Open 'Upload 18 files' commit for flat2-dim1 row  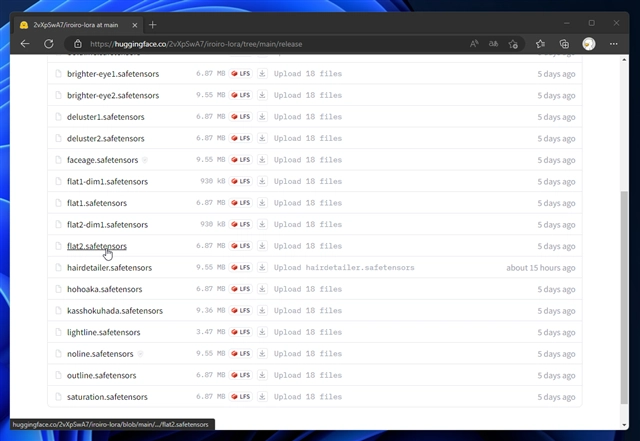pyautogui.click(x=308, y=224)
